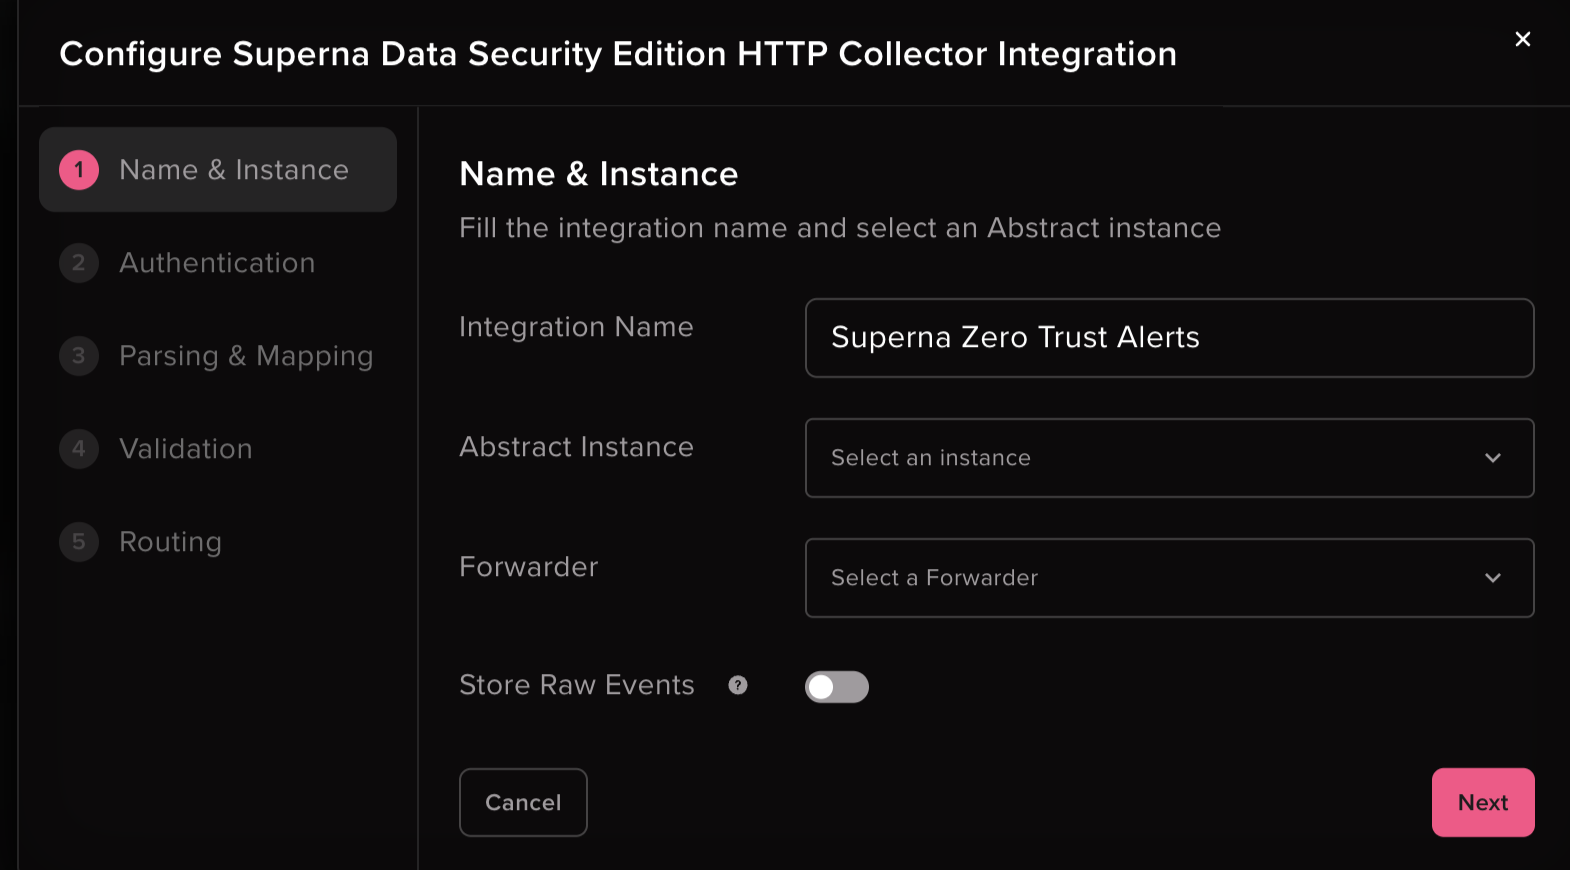Select the Name & Instance step
The width and height of the screenshot is (1570, 870).
click(218, 170)
